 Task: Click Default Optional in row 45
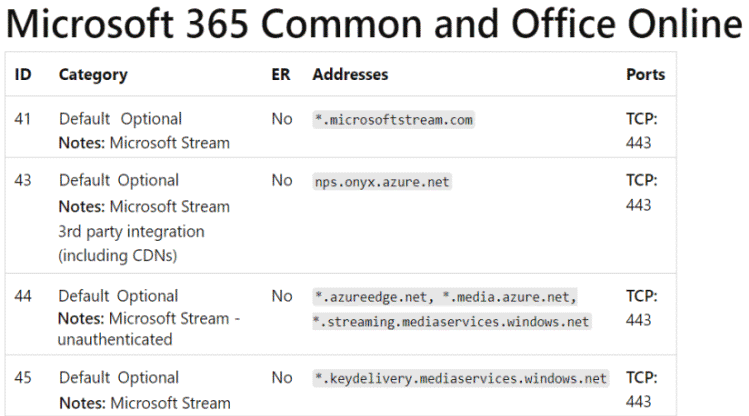(x=119, y=377)
